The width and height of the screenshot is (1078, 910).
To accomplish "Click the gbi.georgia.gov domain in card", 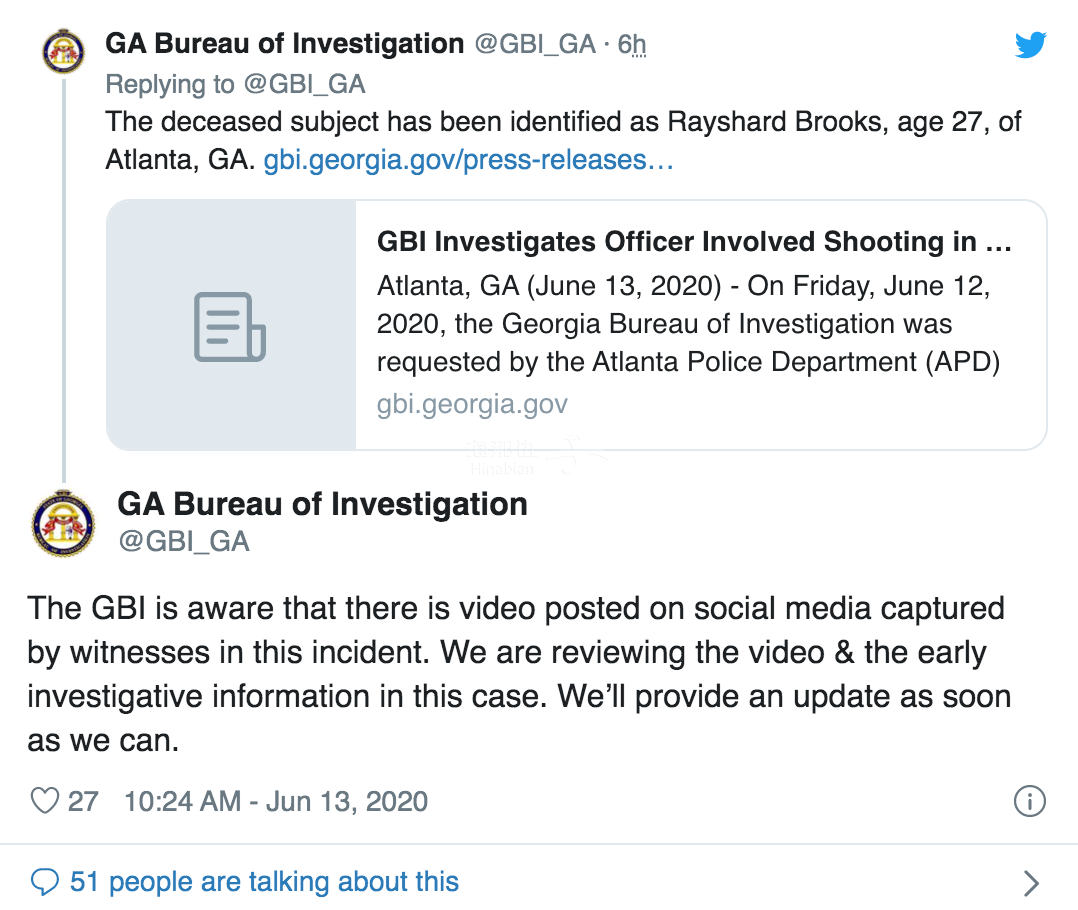I will (472, 404).
